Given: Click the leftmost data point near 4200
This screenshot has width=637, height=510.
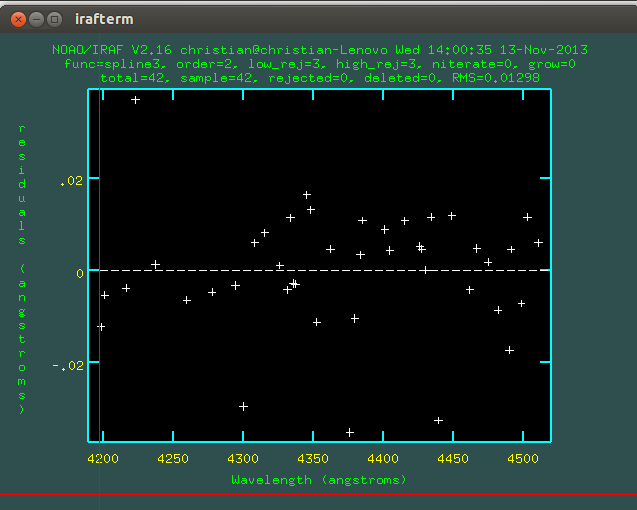Looking at the screenshot, I should tap(100, 327).
